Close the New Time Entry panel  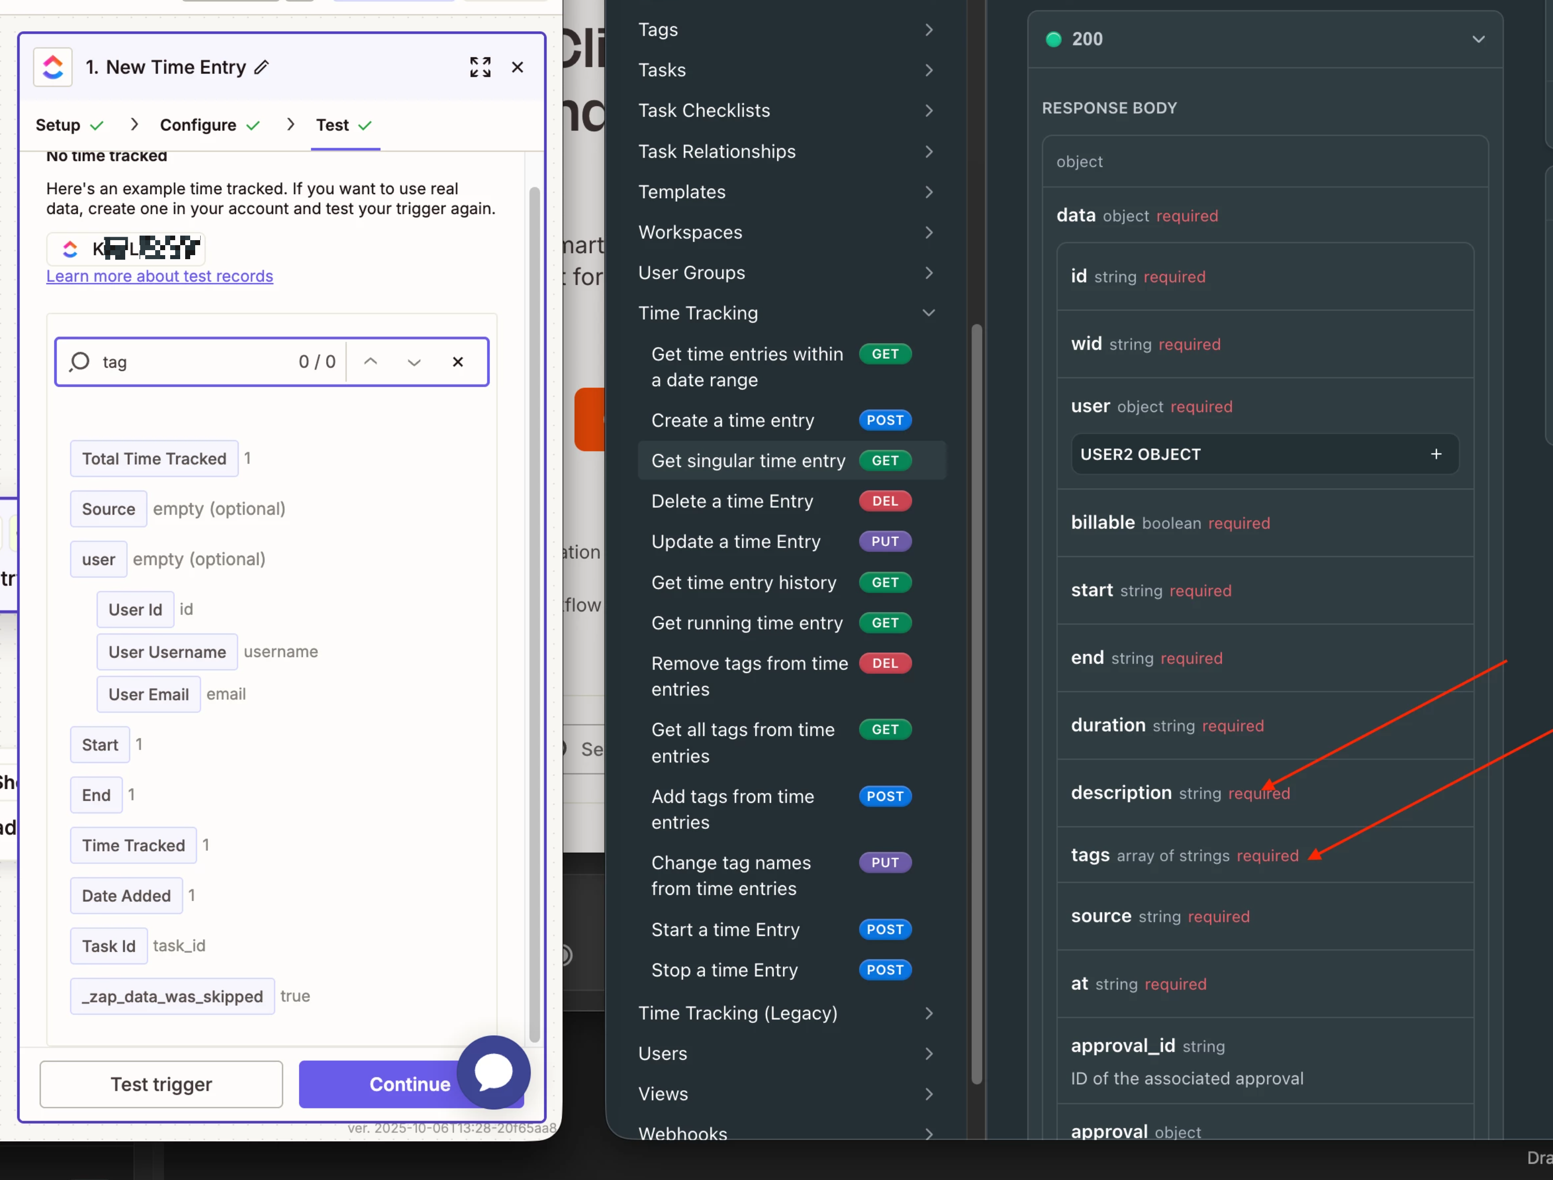point(518,67)
